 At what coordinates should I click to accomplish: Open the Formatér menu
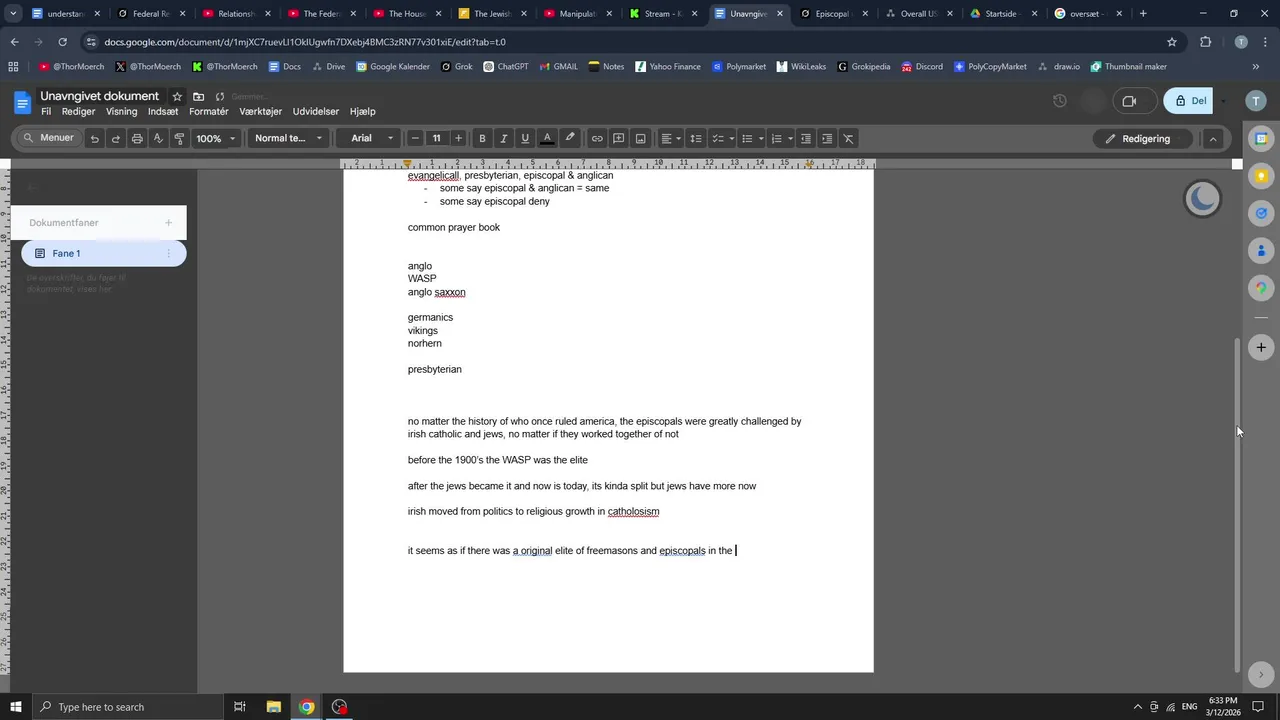(209, 112)
